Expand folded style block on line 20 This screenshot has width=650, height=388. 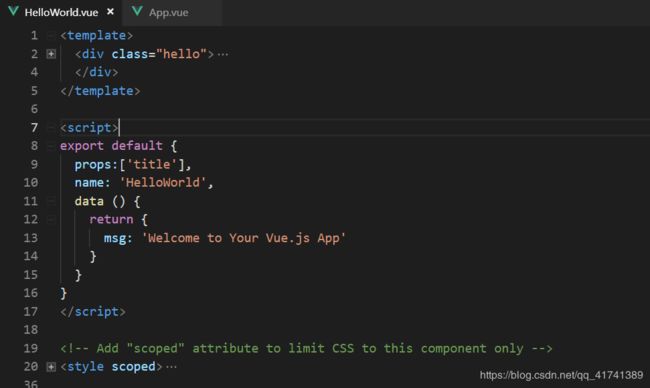click(51, 366)
